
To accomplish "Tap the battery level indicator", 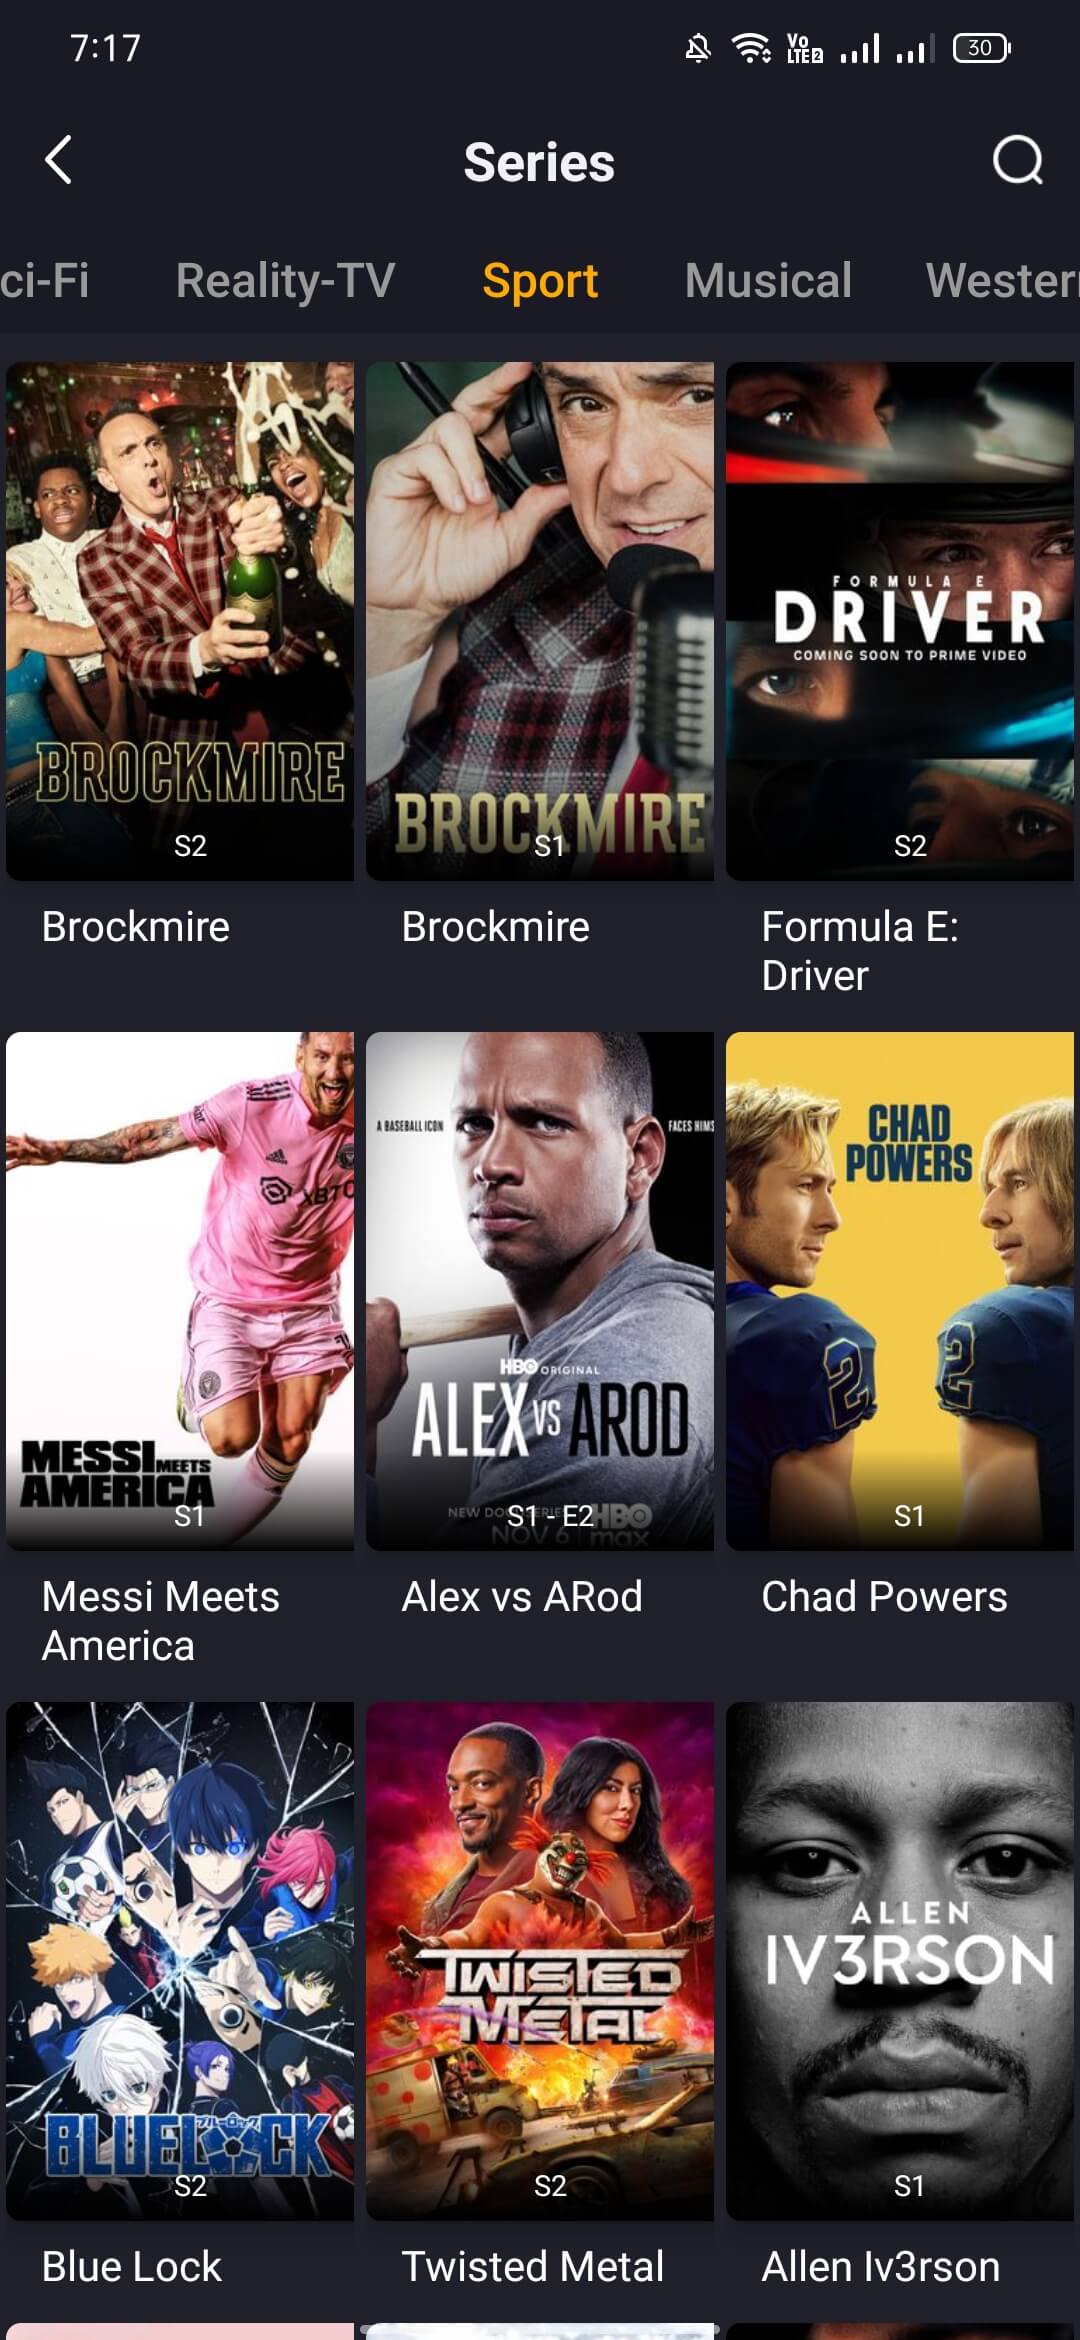I will pos(982,48).
